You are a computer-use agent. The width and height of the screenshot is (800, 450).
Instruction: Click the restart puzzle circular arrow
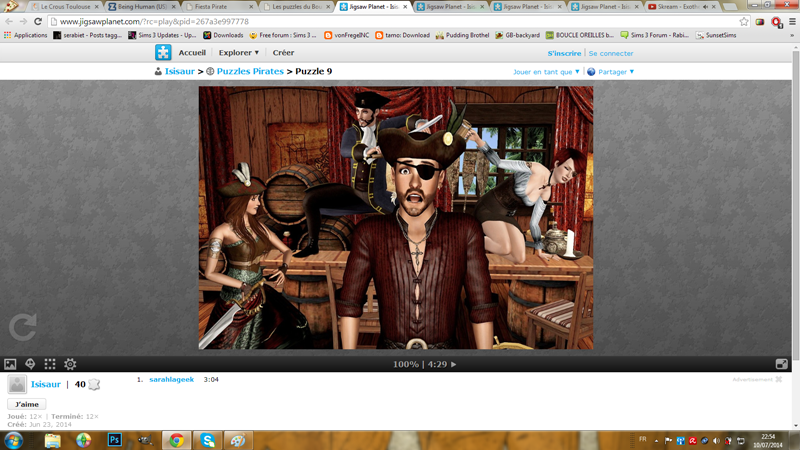pos(23,327)
